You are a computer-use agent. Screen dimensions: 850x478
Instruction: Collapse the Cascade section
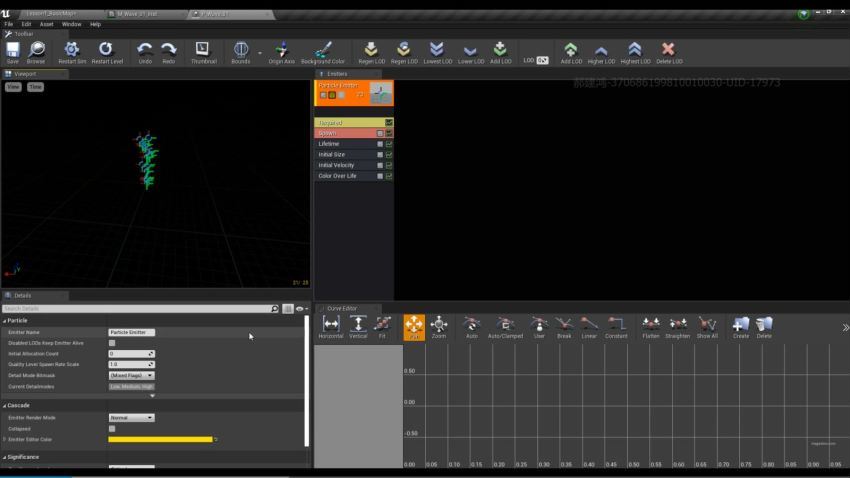point(4,405)
